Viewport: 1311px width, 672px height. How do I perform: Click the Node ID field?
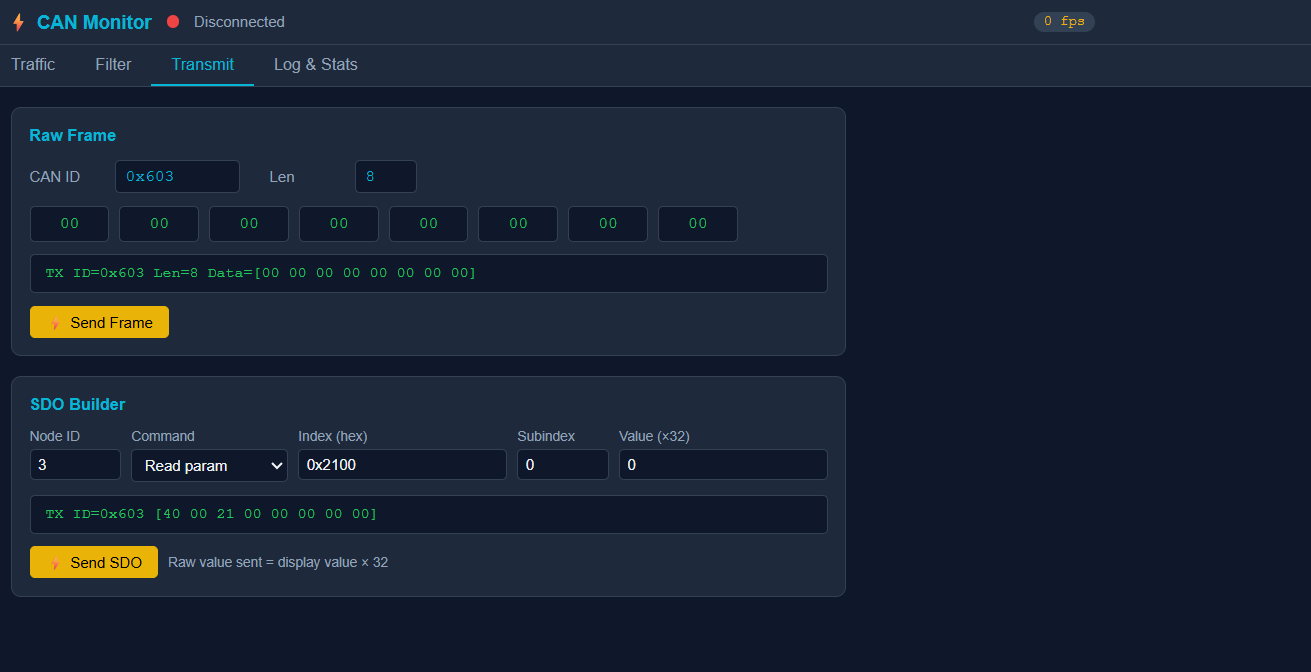pos(75,465)
